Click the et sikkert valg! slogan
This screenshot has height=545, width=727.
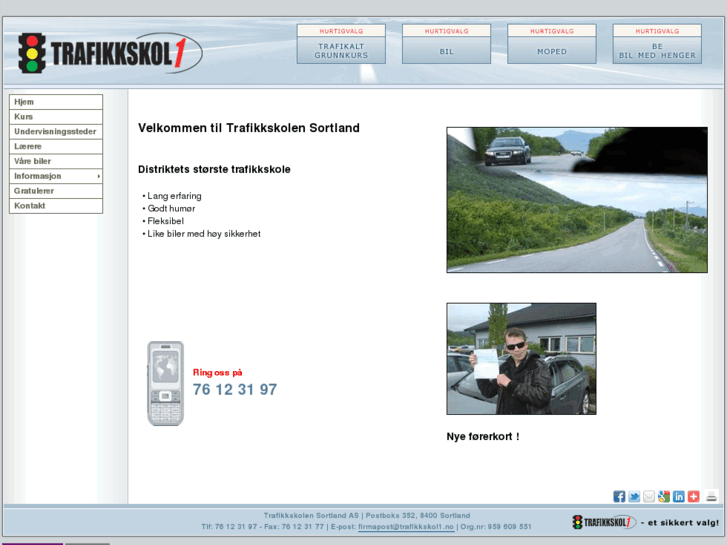(x=679, y=523)
